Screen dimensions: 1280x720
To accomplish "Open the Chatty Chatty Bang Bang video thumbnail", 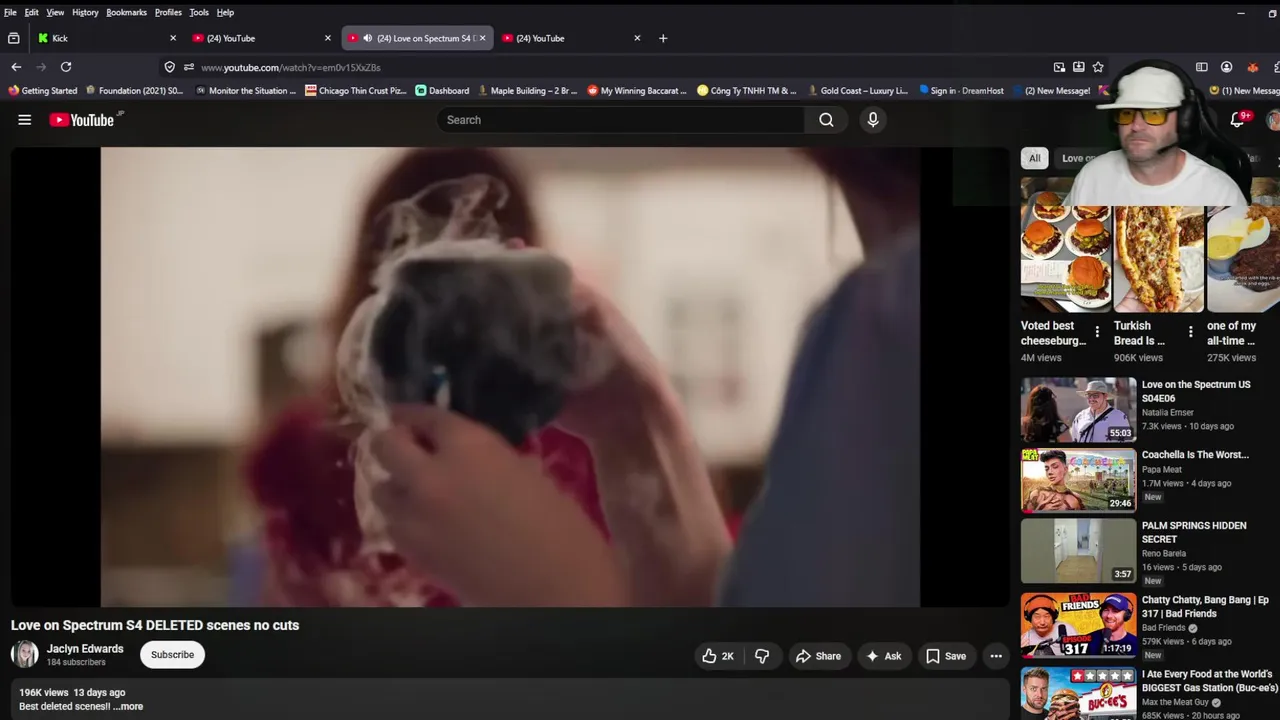I will 1078,625.
